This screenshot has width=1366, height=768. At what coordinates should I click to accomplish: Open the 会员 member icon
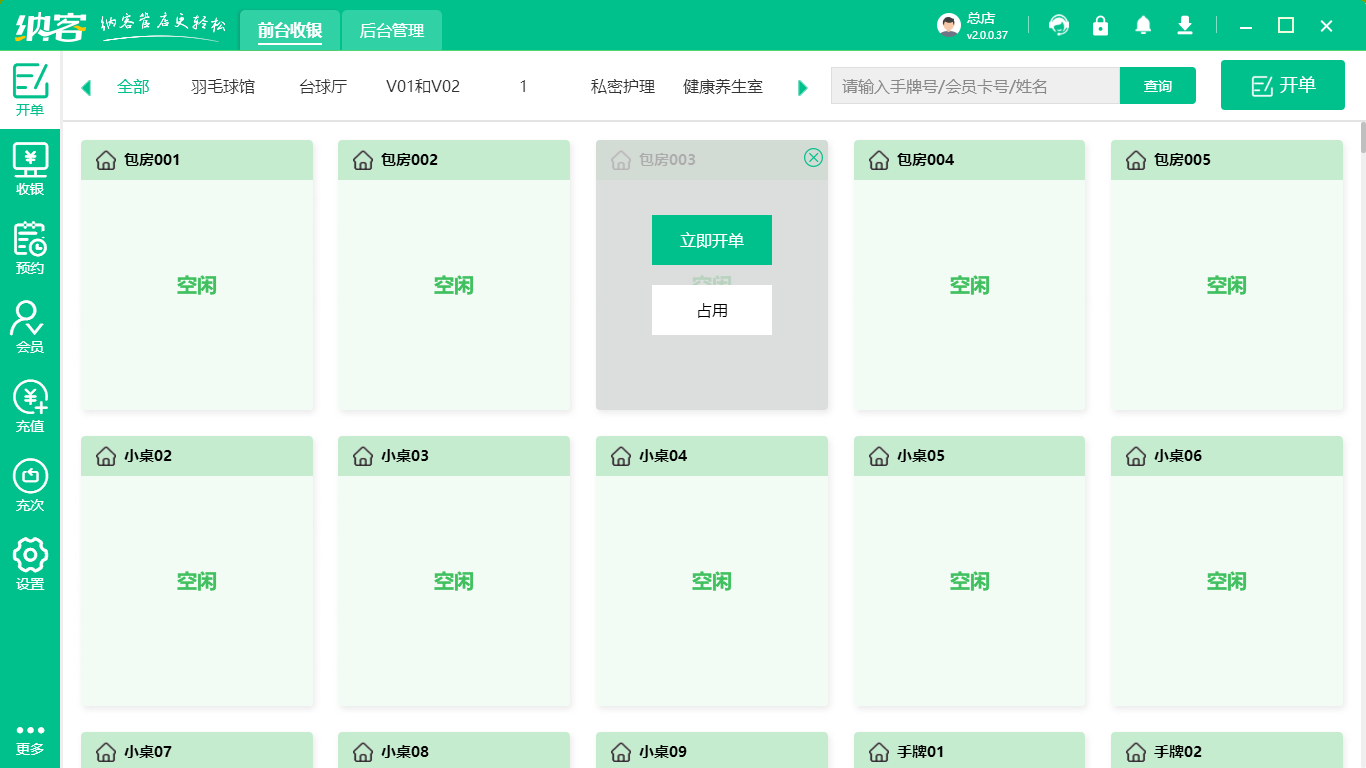30,326
